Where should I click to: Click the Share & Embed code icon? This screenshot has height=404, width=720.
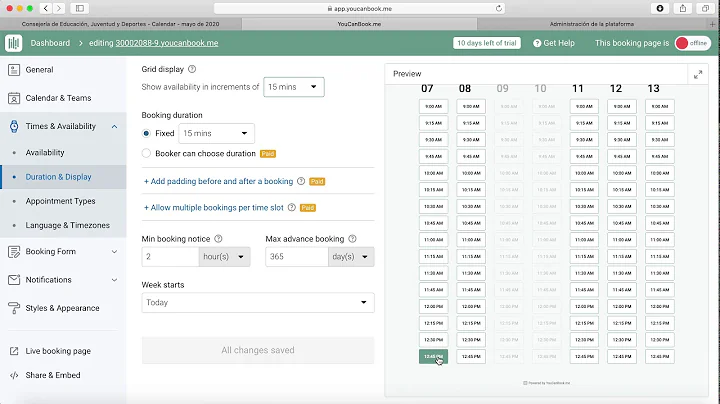(x=14, y=375)
